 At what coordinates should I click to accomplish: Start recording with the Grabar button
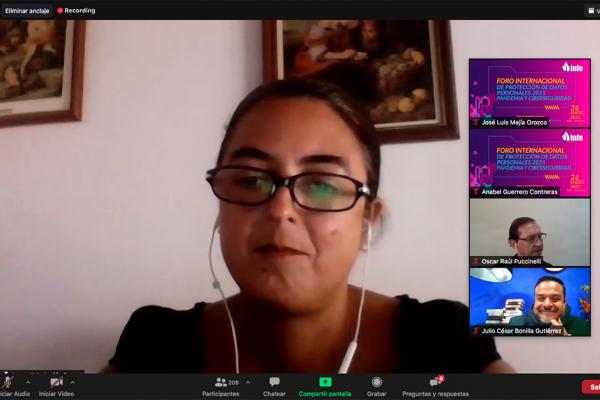point(377,387)
